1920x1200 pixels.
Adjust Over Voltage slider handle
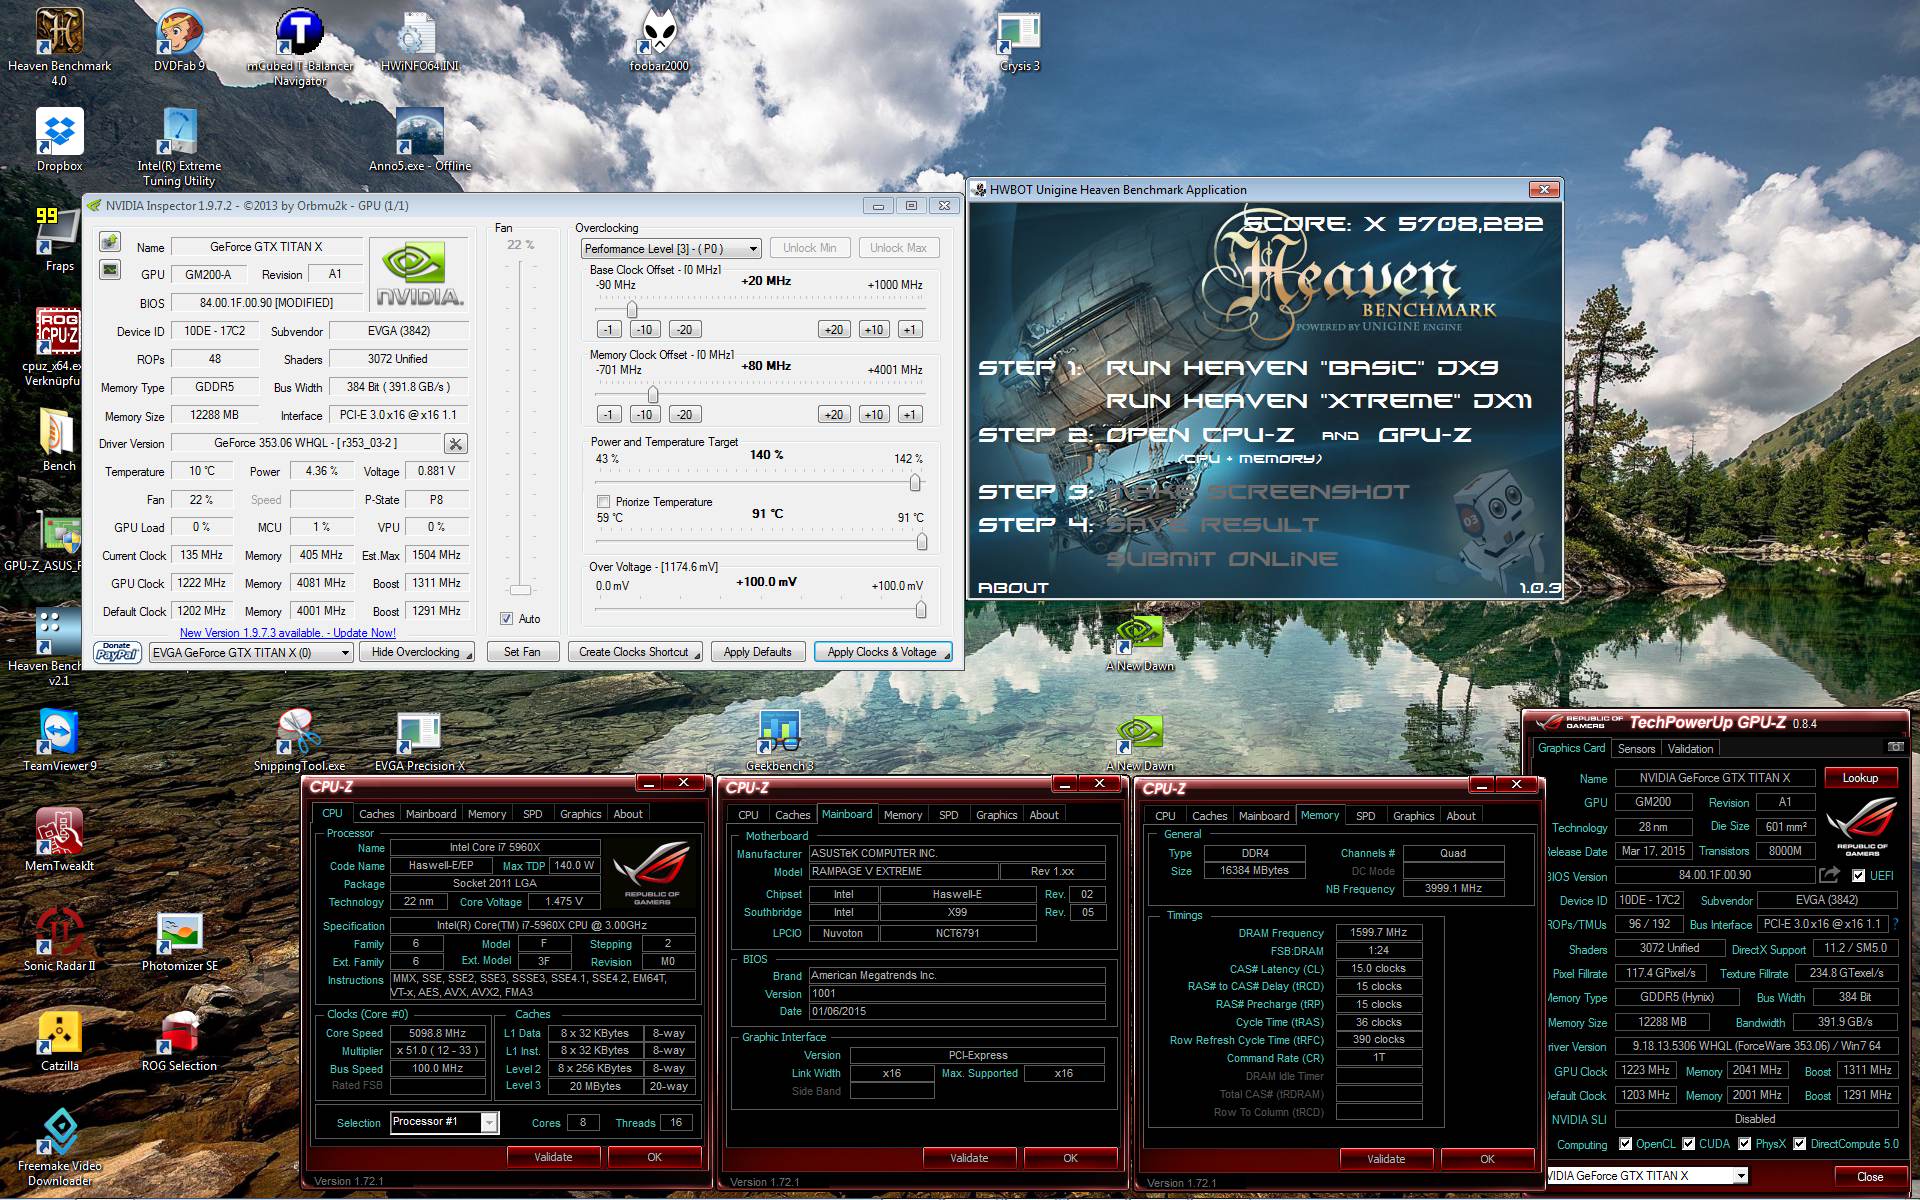(921, 609)
